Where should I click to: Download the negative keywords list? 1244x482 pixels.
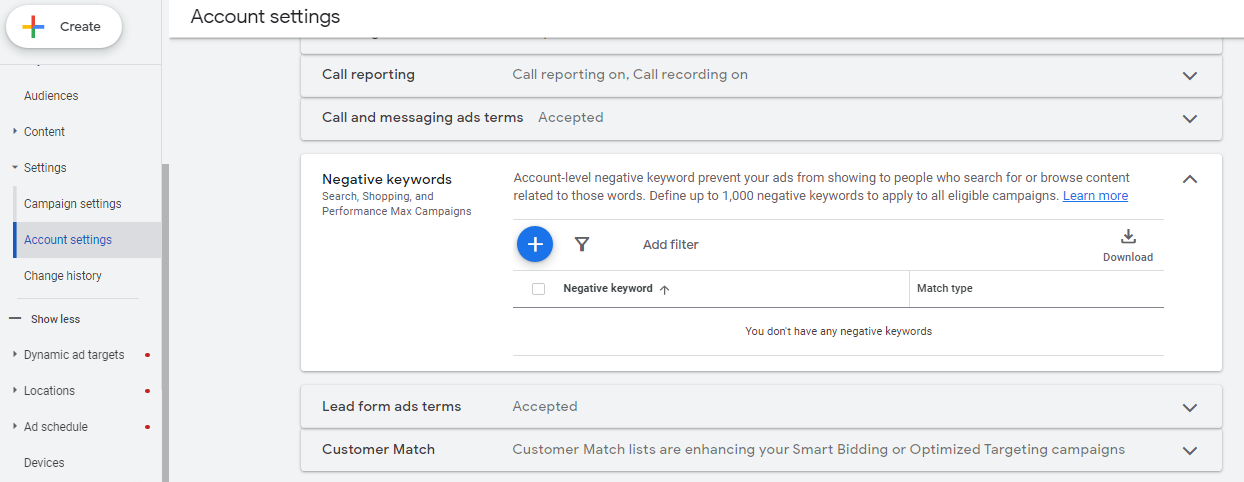point(1127,245)
